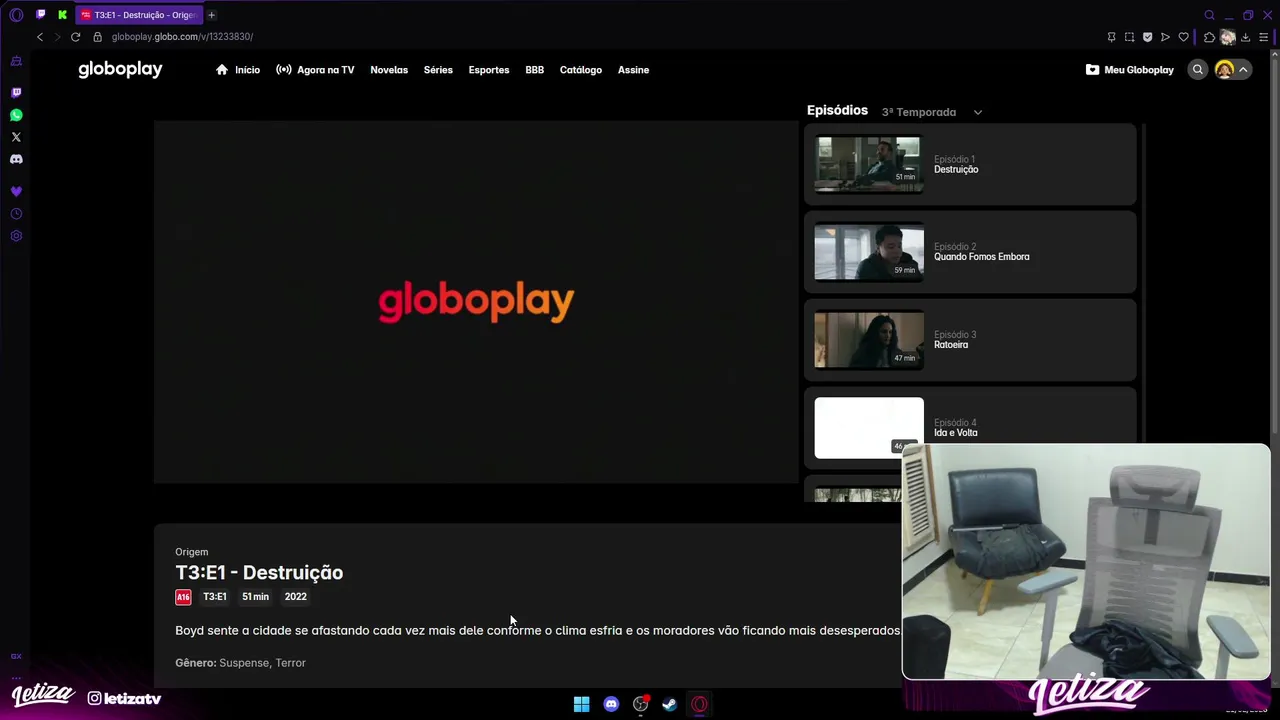Viewport: 1280px width, 720px height.
Task: Focus the globoplay.globo.com address bar
Action: (x=182, y=37)
